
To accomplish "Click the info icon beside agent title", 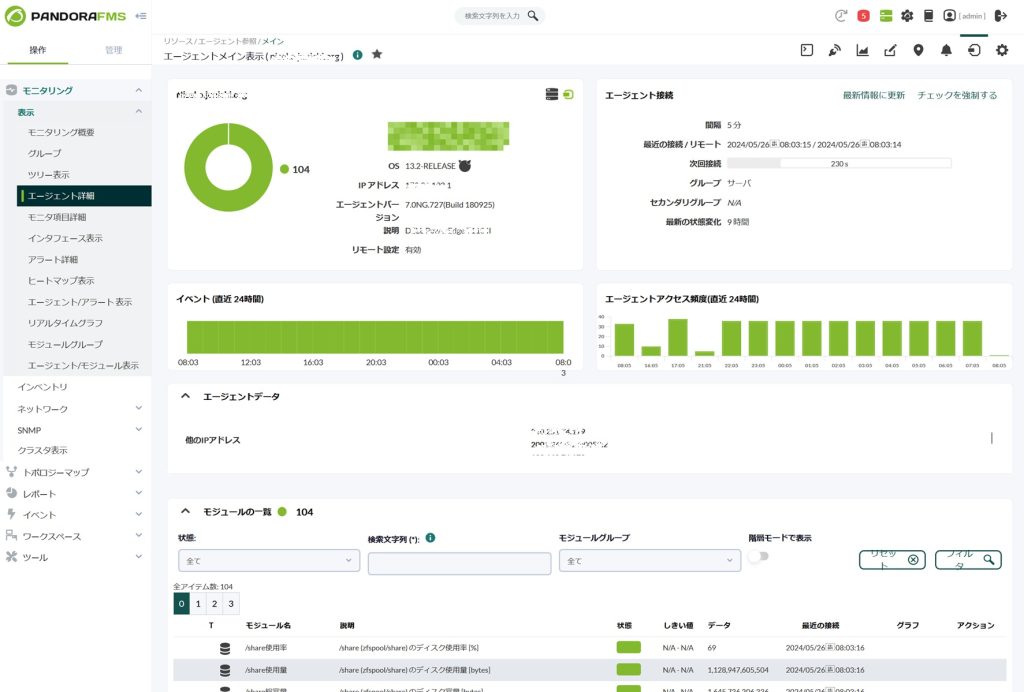I will pos(357,55).
